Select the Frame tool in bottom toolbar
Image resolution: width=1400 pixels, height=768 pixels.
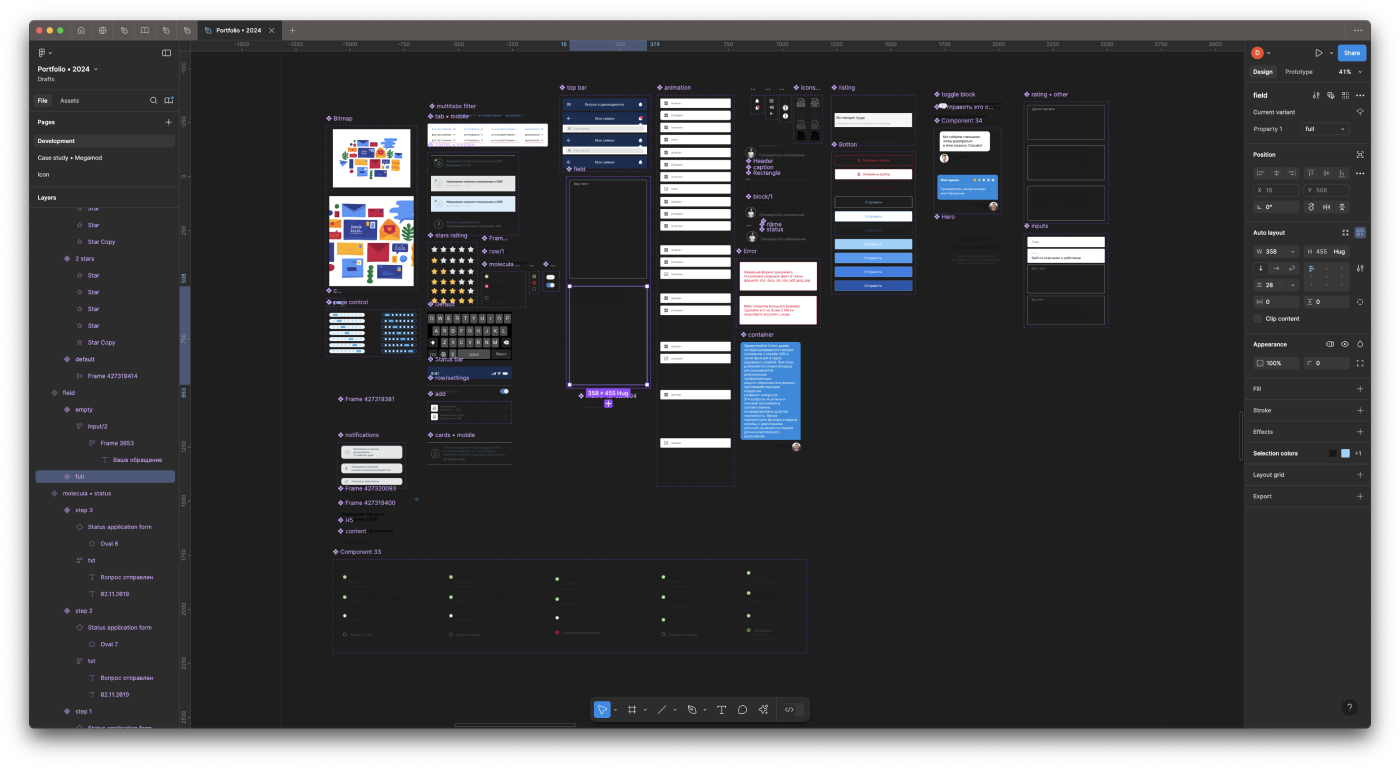click(632, 709)
